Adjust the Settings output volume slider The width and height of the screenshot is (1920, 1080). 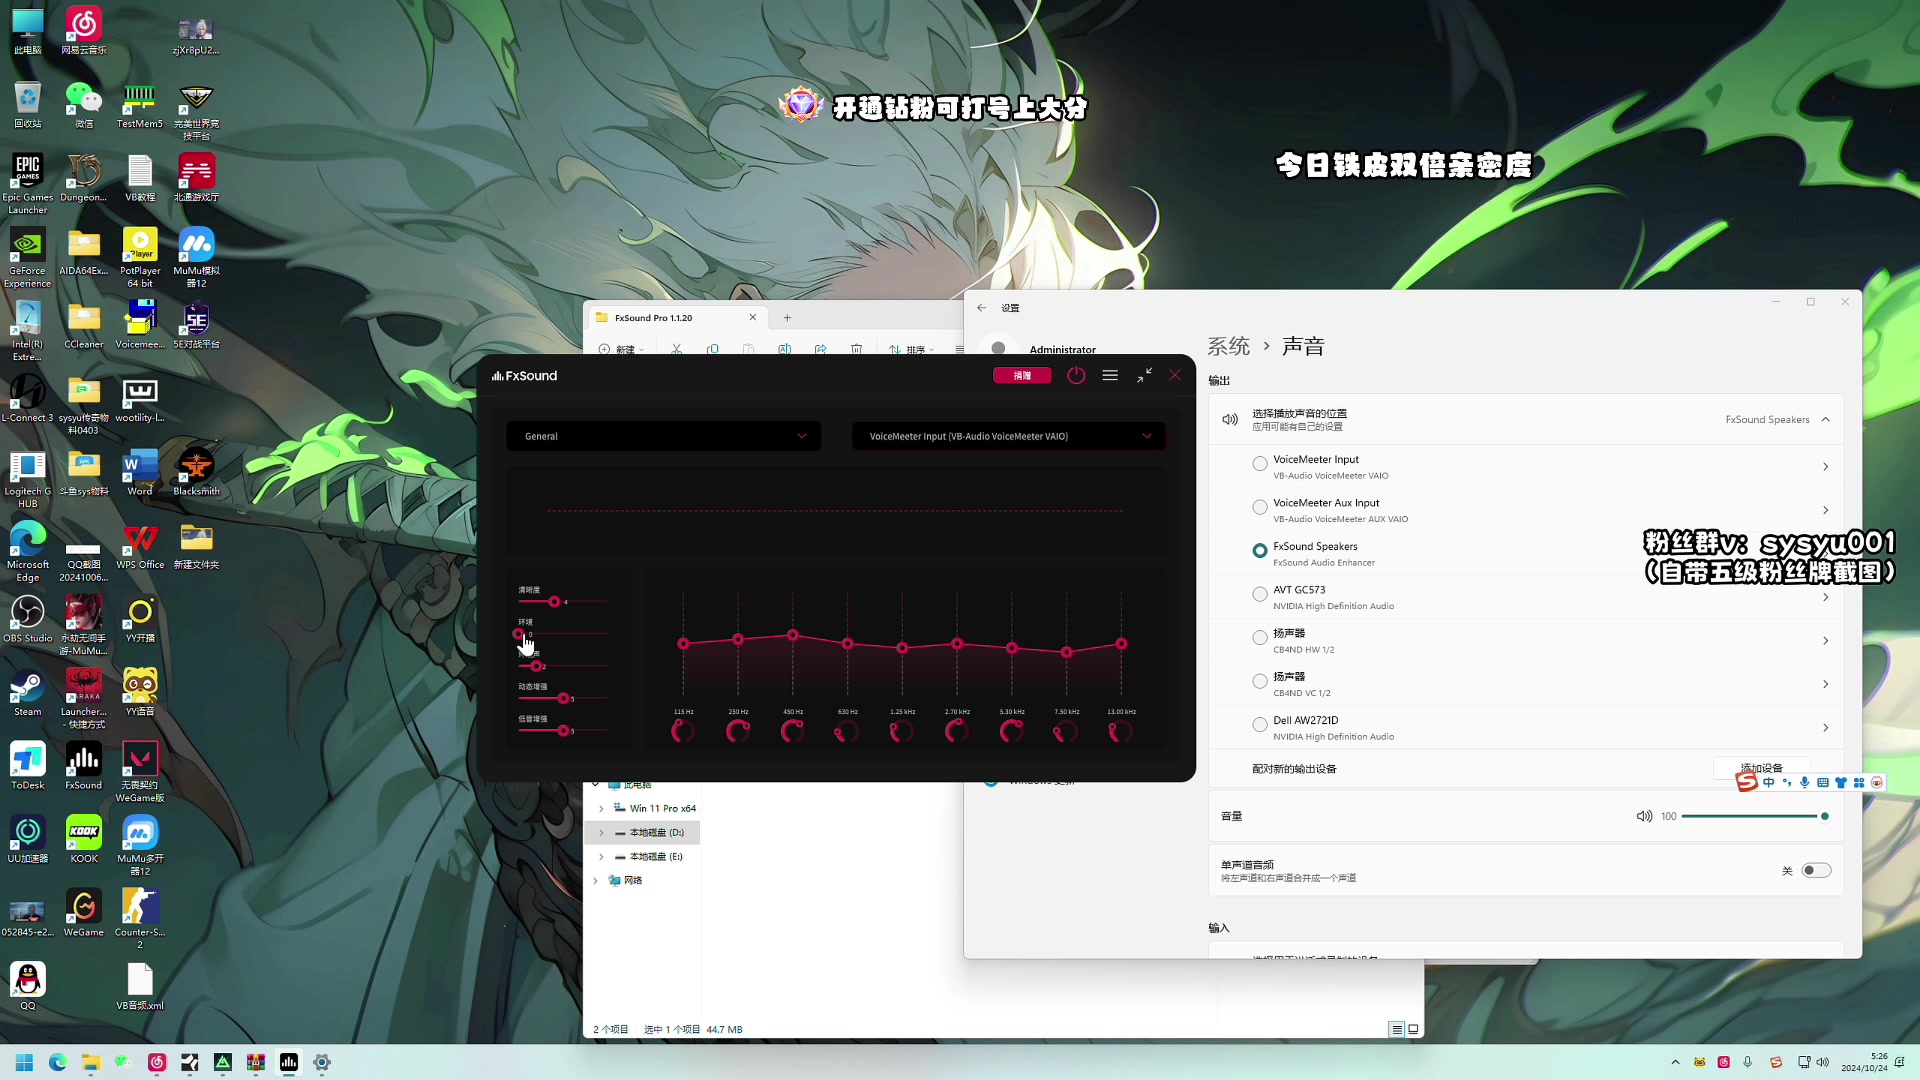point(1754,816)
